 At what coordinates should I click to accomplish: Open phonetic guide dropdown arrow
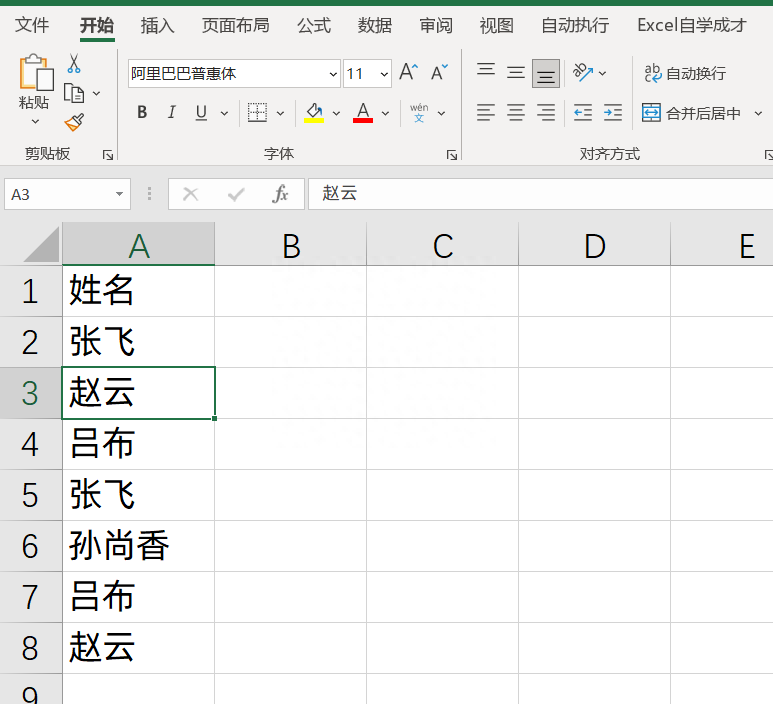pyautogui.click(x=442, y=113)
